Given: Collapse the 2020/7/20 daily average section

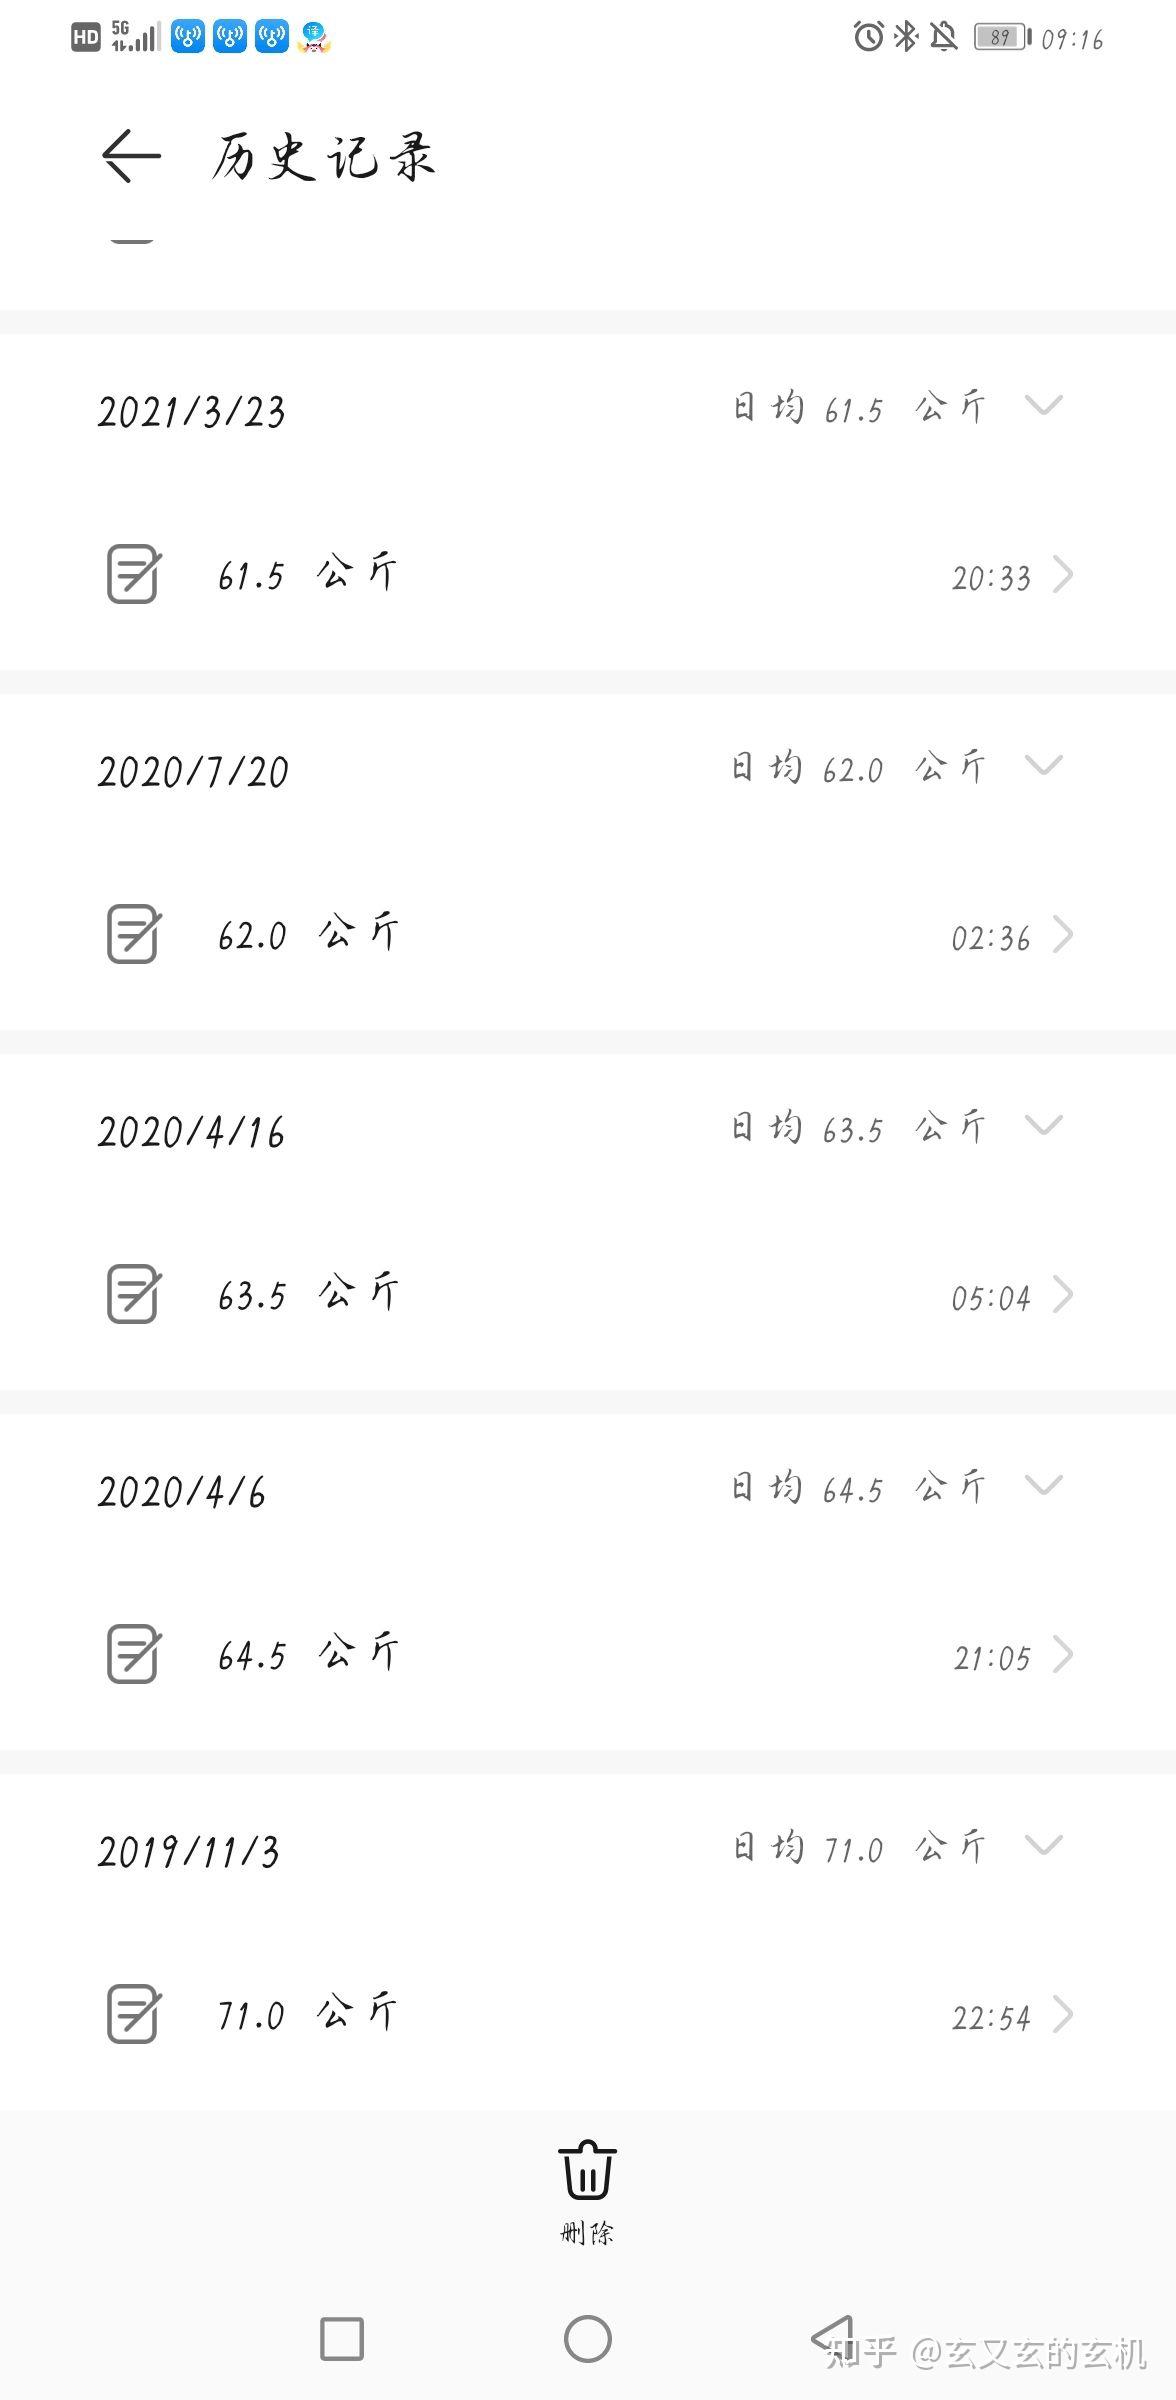Looking at the screenshot, I should [x=1043, y=765].
